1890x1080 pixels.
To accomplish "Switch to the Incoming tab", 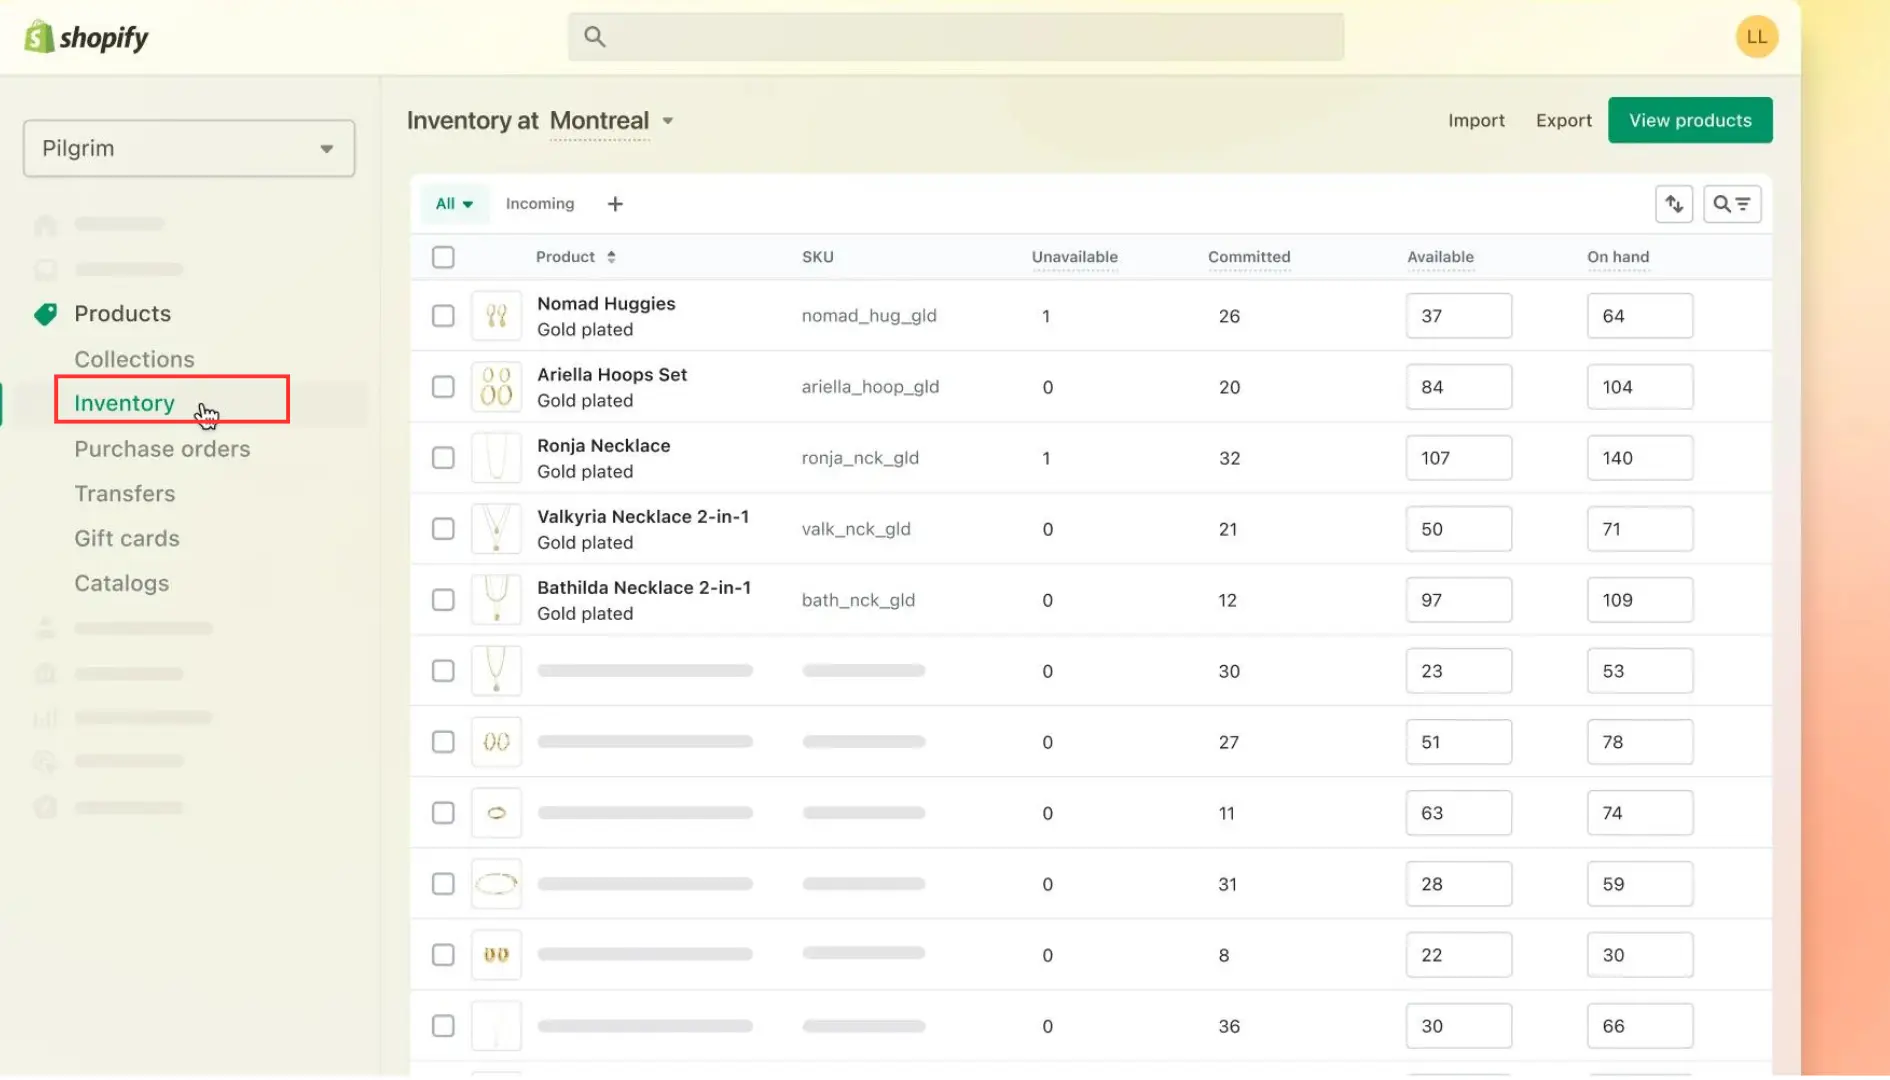I will (540, 204).
